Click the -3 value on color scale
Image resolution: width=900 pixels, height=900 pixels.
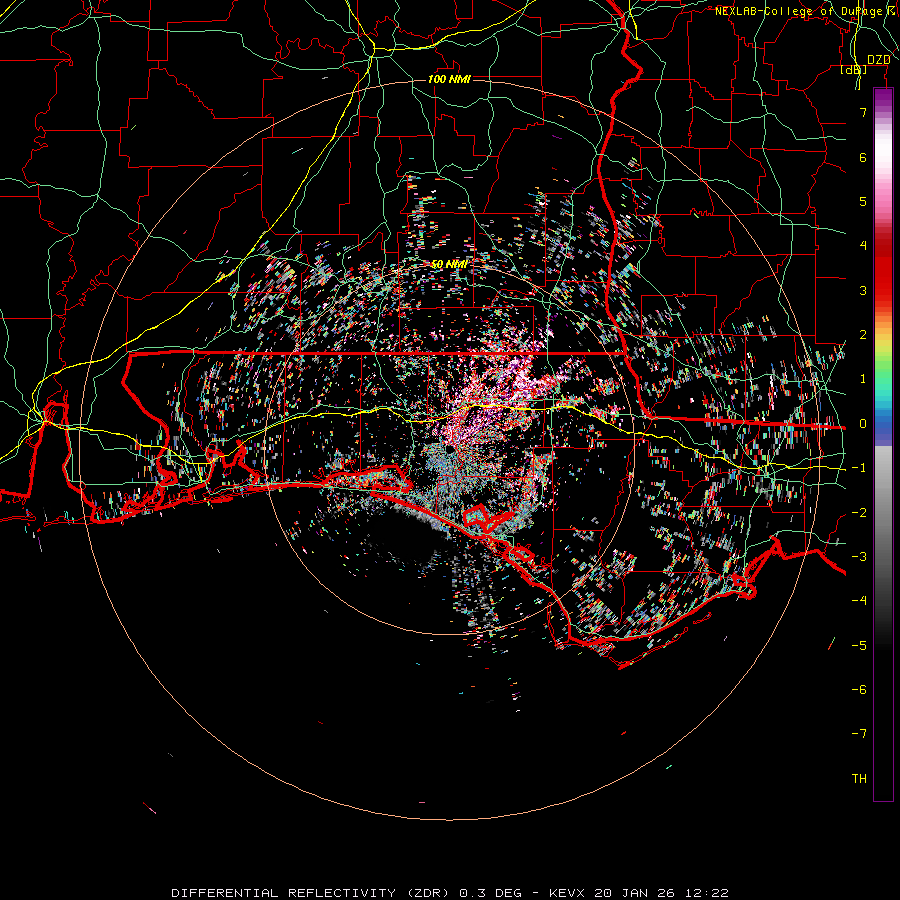[859, 557]
